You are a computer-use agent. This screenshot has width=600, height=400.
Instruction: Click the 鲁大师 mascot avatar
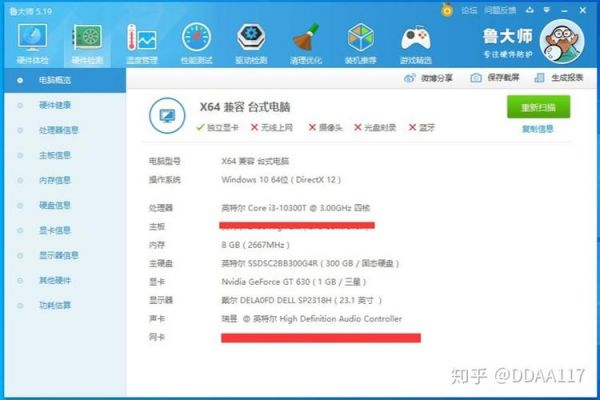tap(562, 41)
